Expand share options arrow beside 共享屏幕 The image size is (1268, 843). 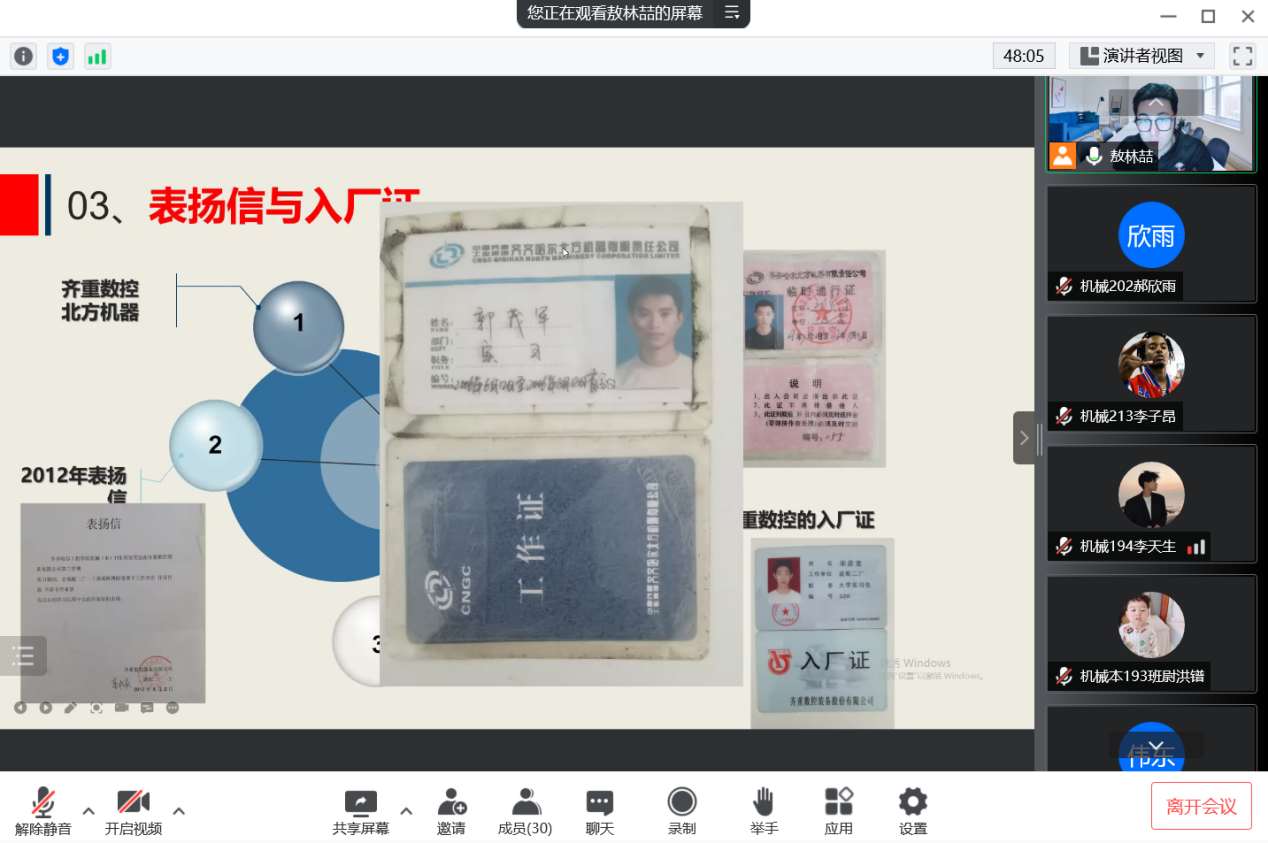(x=406, y=810)
